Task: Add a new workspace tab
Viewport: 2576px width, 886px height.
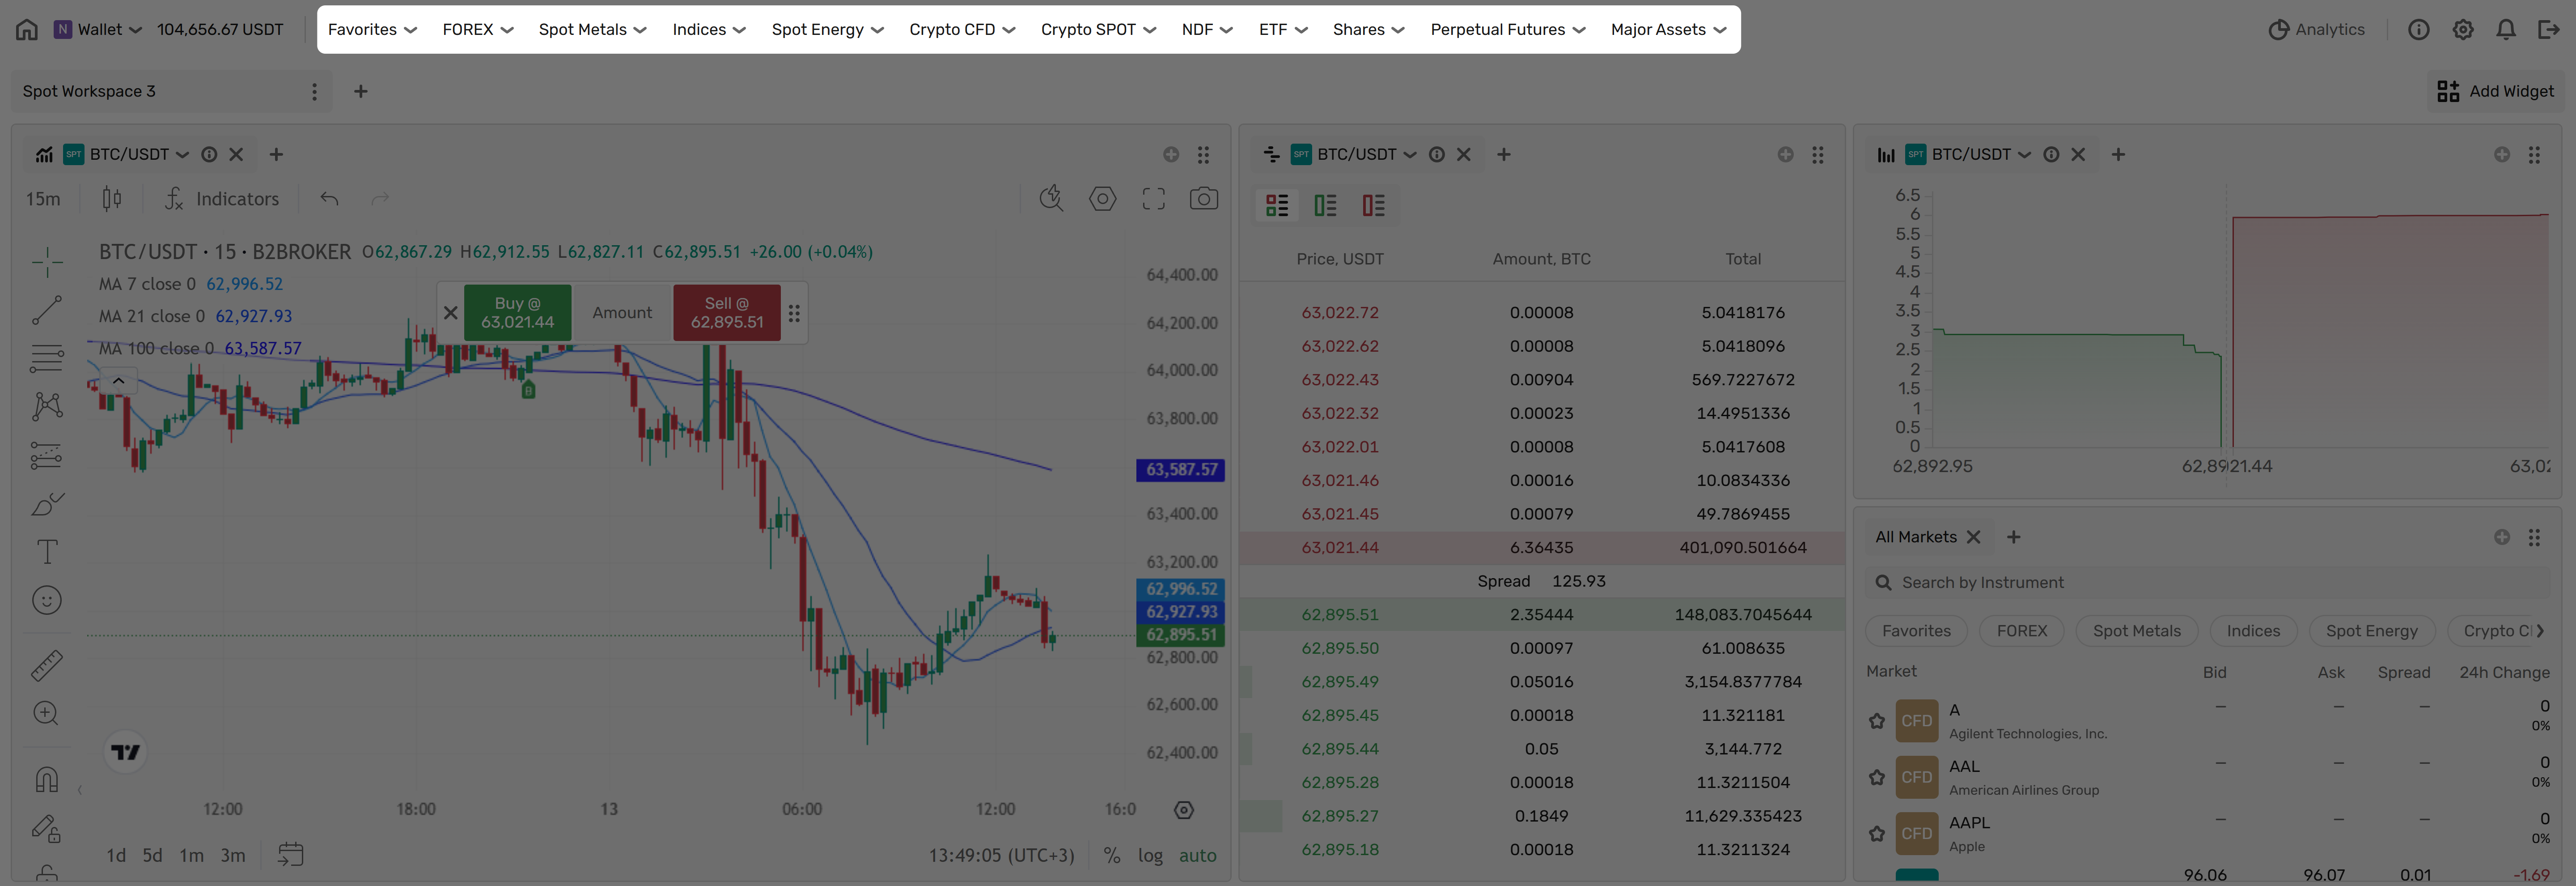Action: coord(361,91)
